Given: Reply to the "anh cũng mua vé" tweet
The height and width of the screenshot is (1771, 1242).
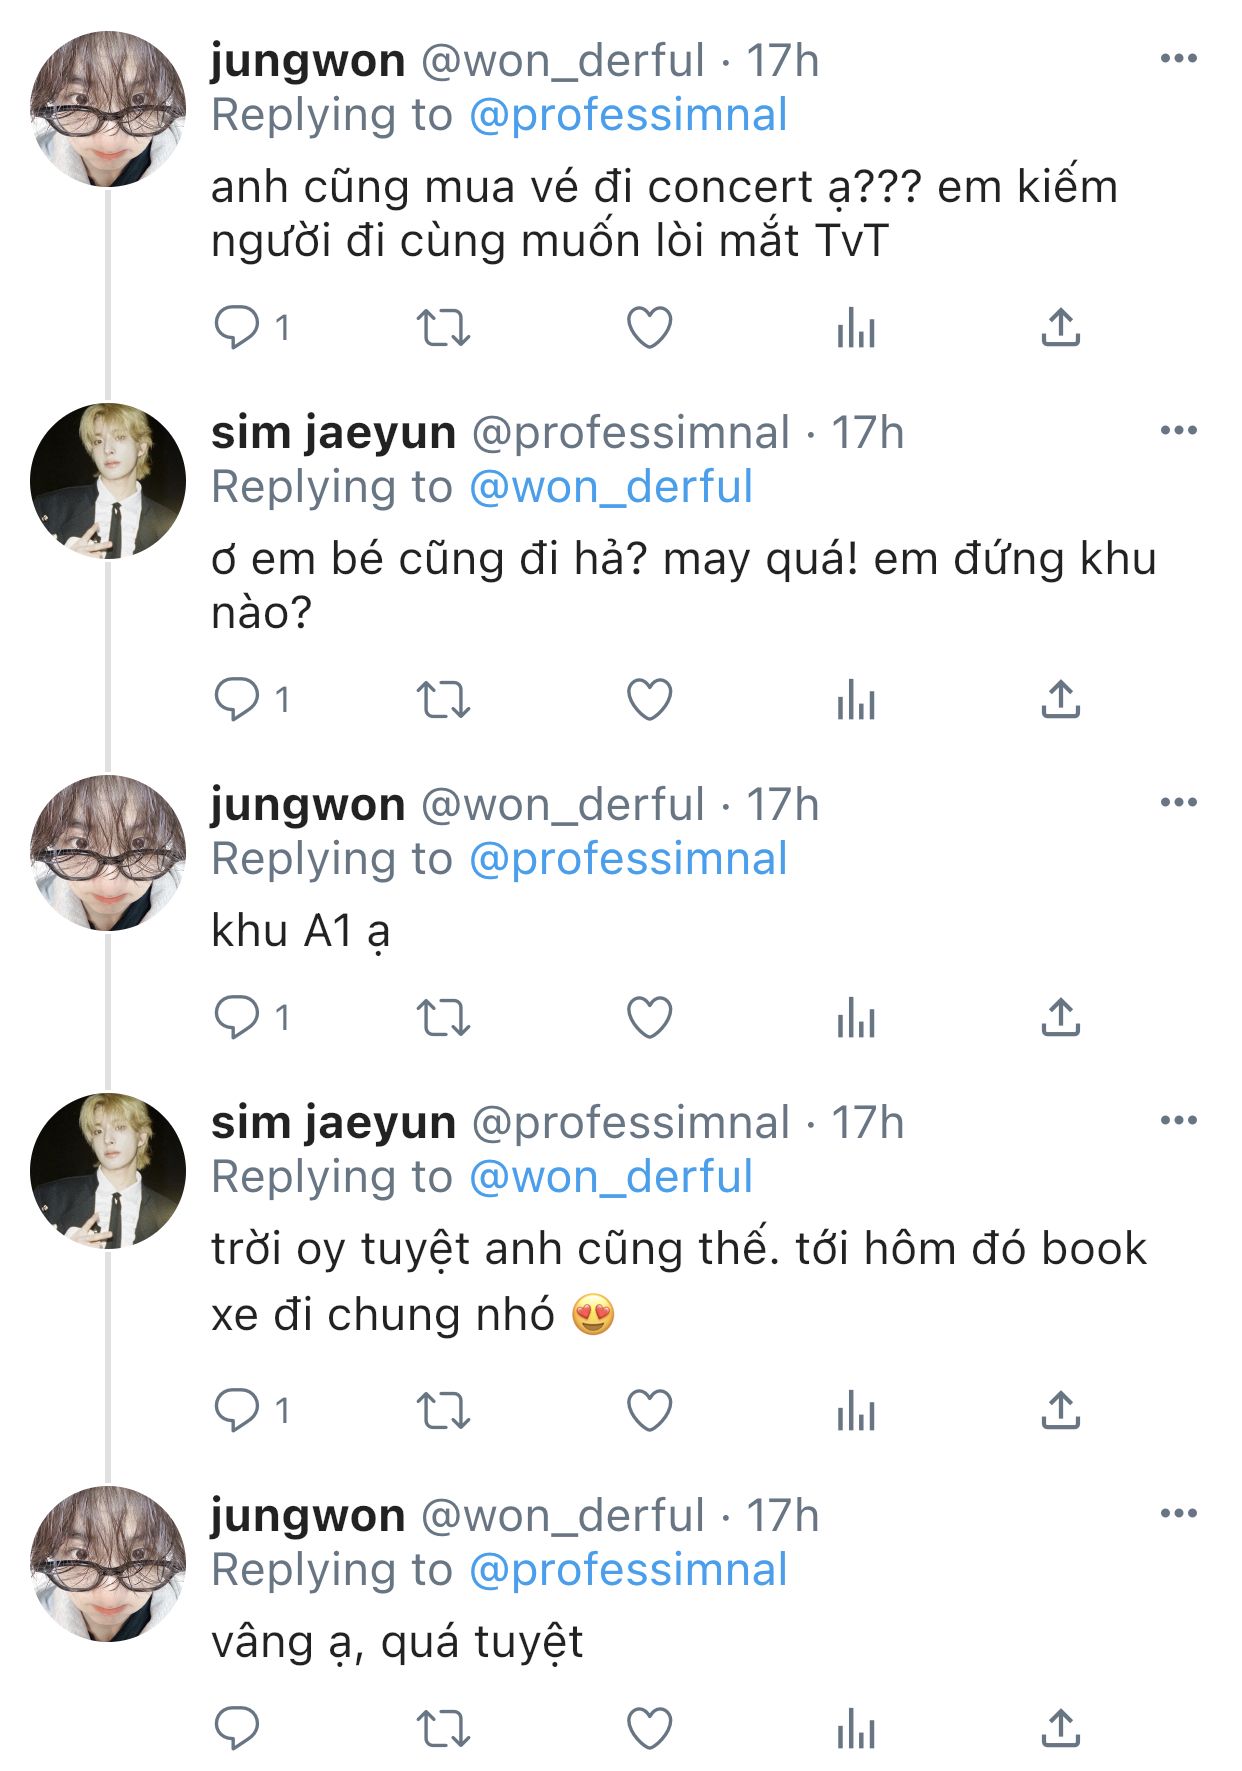Looking at the screenshot, I should pos(237,327).
